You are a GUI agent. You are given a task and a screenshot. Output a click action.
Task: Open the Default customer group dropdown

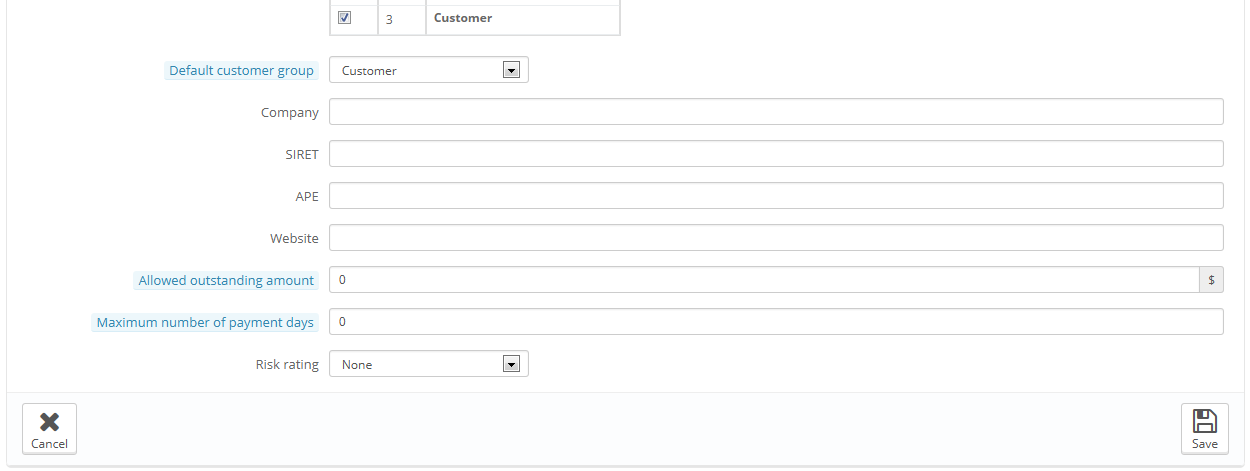[428, 70]
